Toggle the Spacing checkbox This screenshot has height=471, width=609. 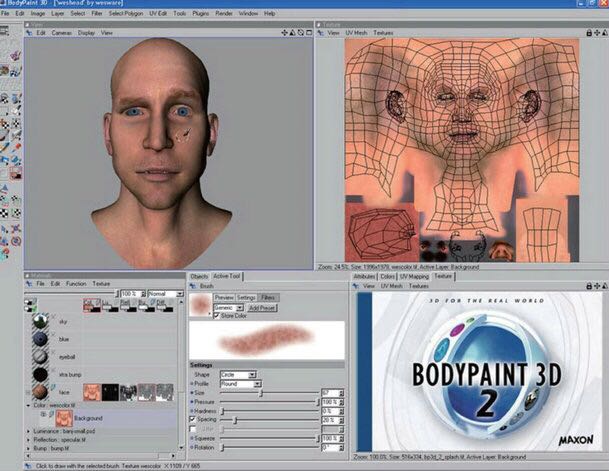192,419
